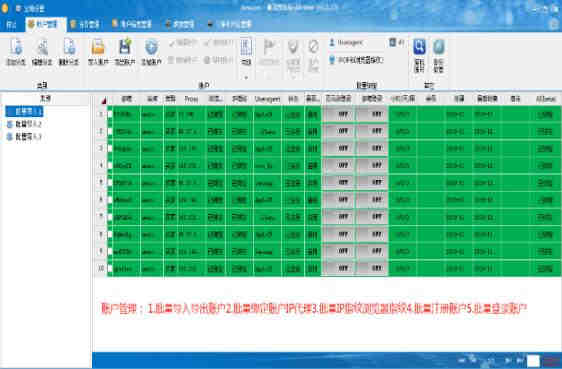Click the Delete category ribbon icon
562x369 pixels.
click(69, 47)
